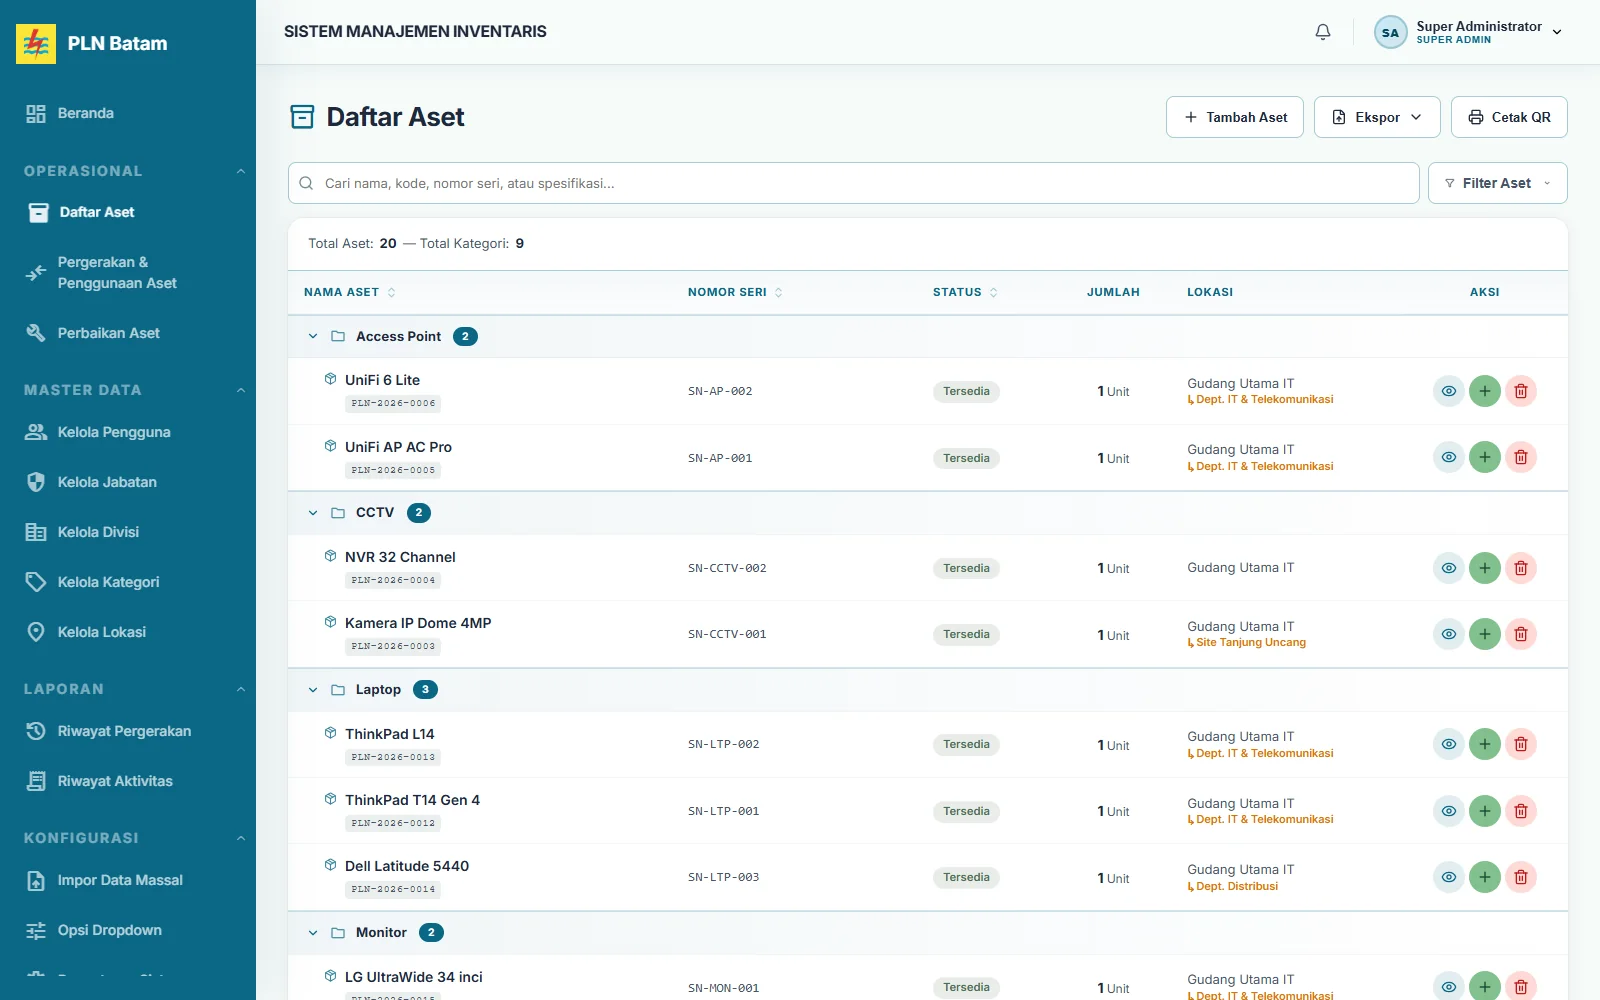Open the Filter Aset dropdown
1600x1000 pixels.
[1497, 183]
